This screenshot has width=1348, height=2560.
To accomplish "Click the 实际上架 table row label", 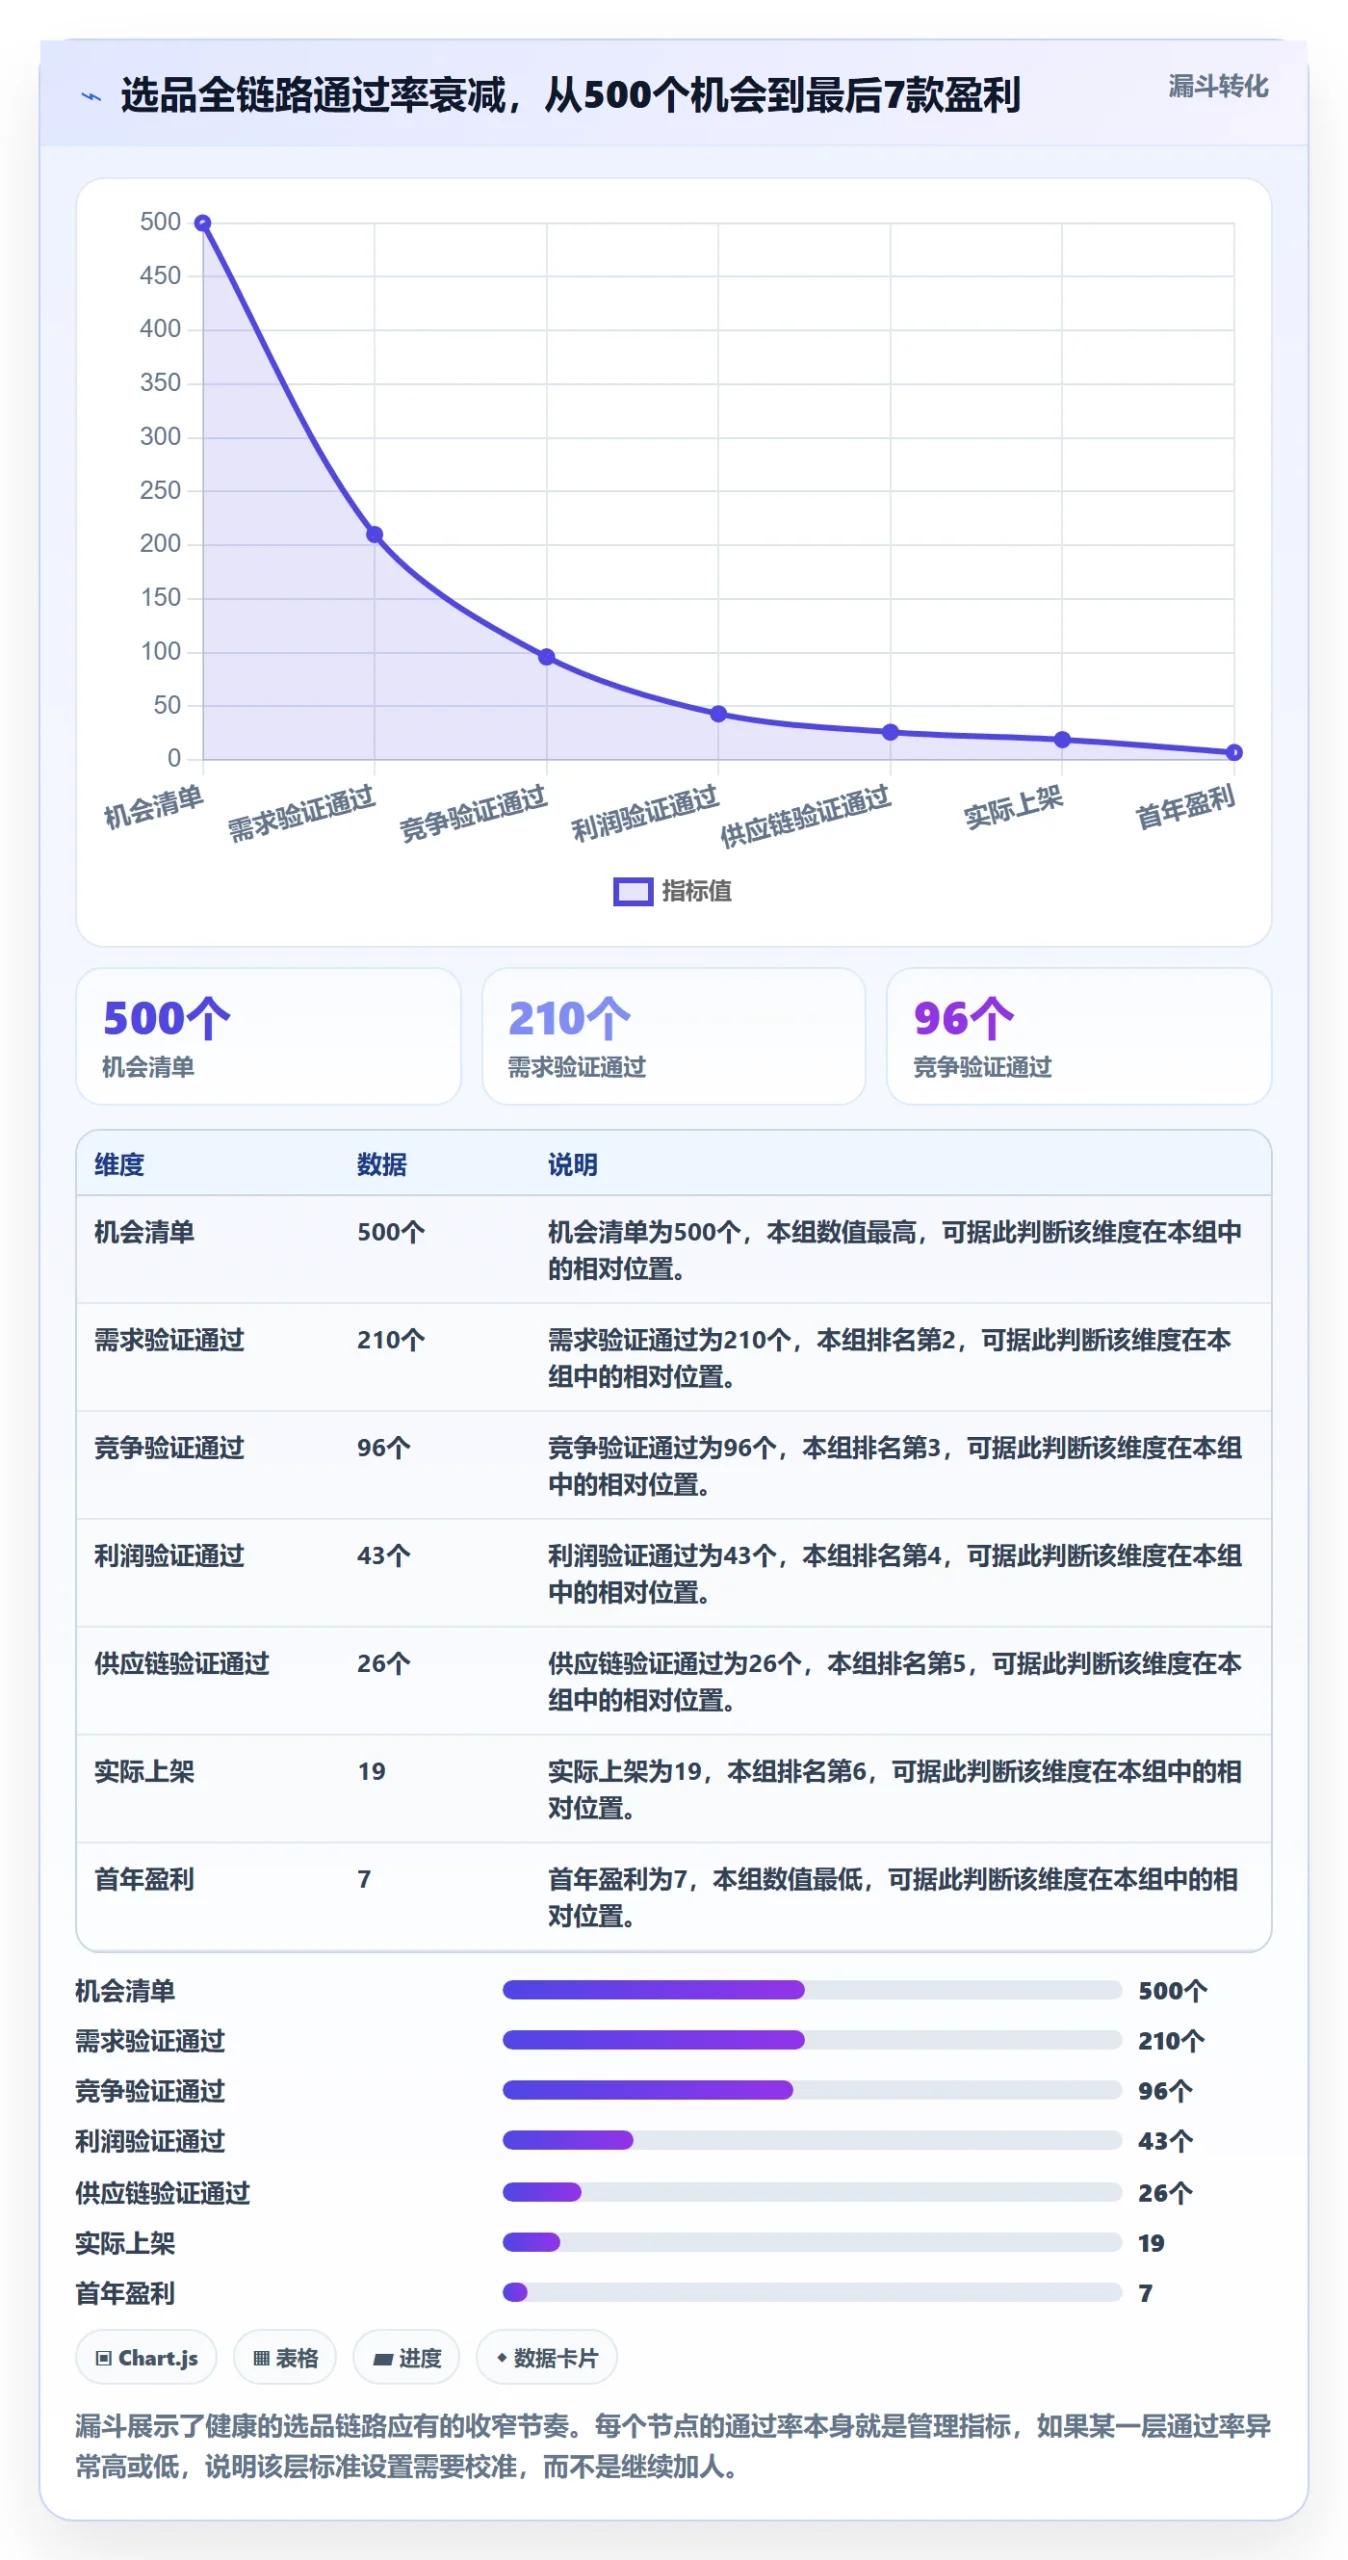I will pyautogui.click(x=144, y=1772).
